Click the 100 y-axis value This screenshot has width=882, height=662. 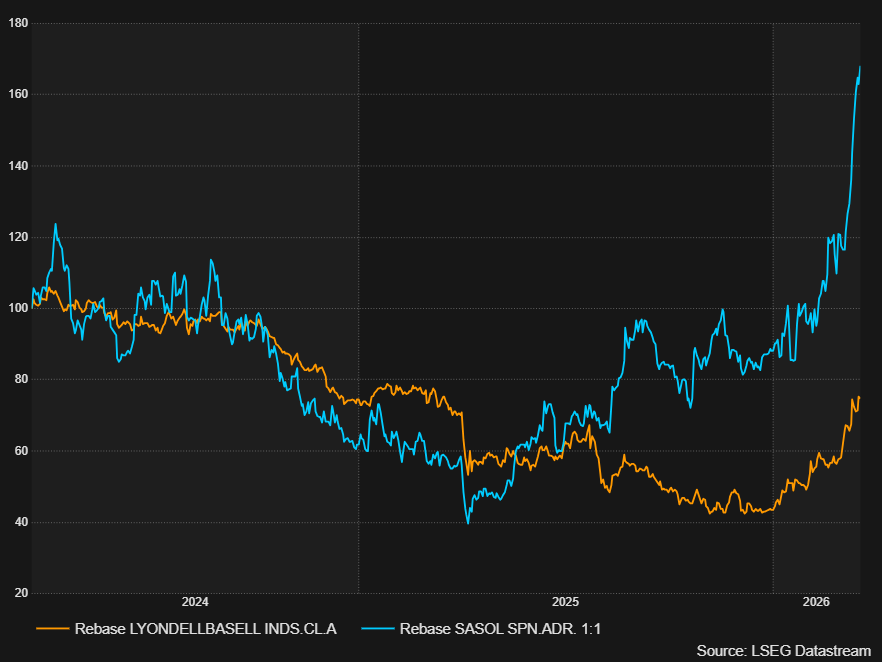(x=18, y=308)
